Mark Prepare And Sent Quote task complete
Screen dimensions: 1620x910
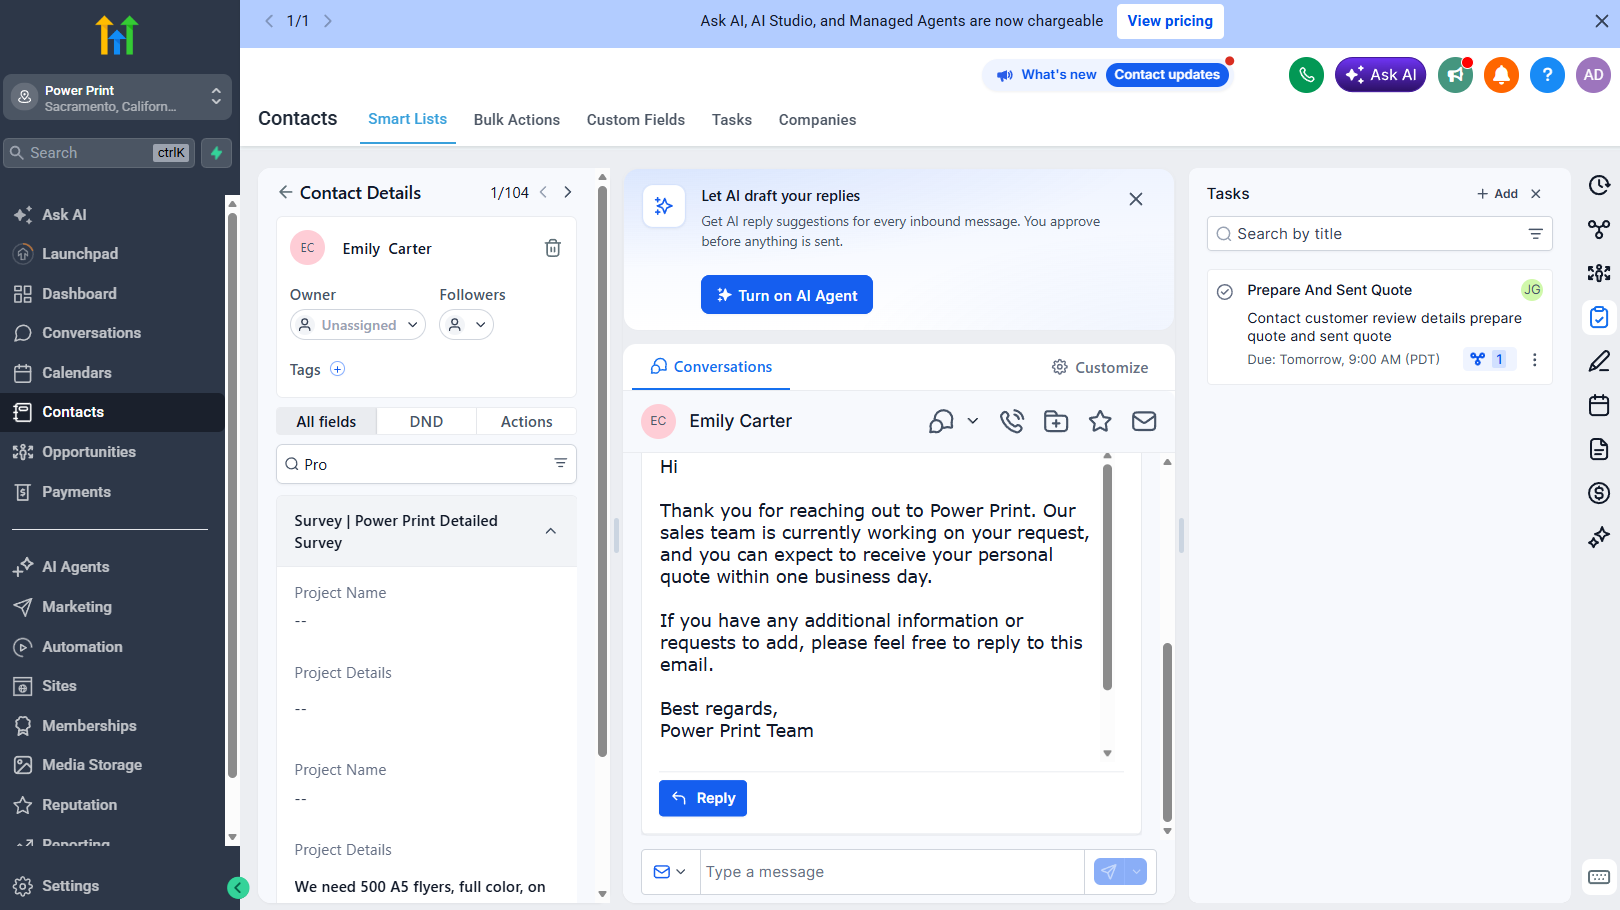(1225, 292)
